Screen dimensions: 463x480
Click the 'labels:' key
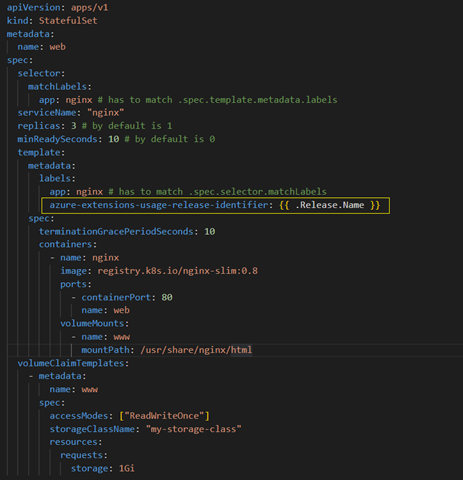pos(57,178)
